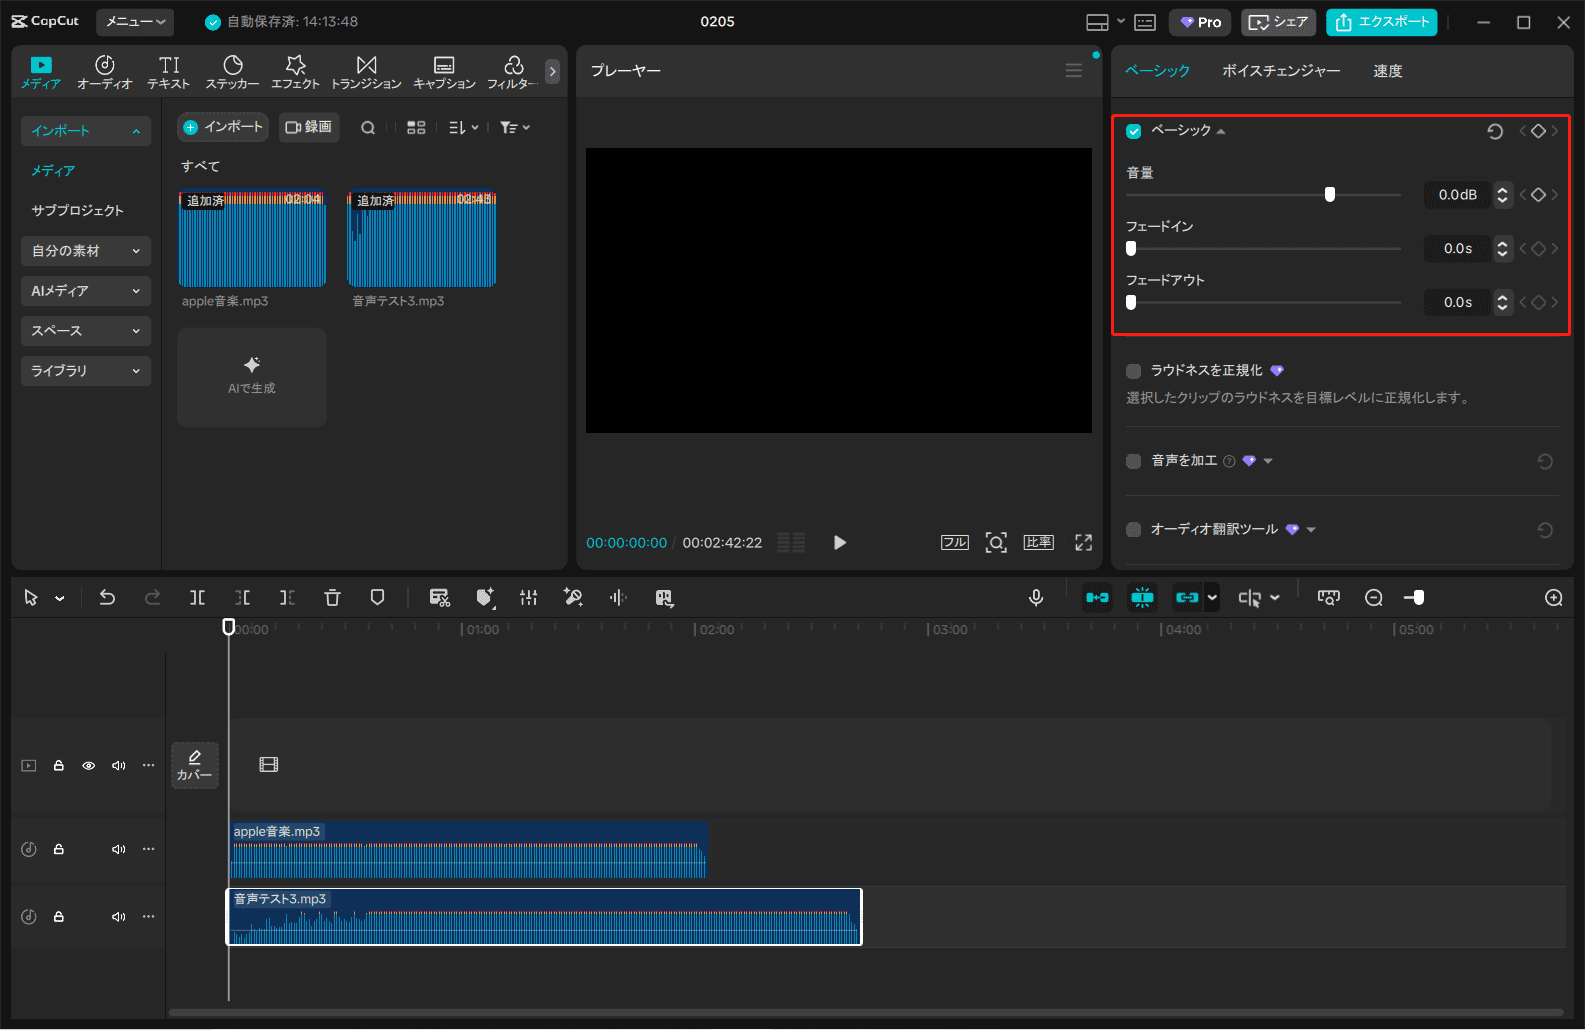
Task: Click the fullscreen icon in the player
Action: 1083,542
